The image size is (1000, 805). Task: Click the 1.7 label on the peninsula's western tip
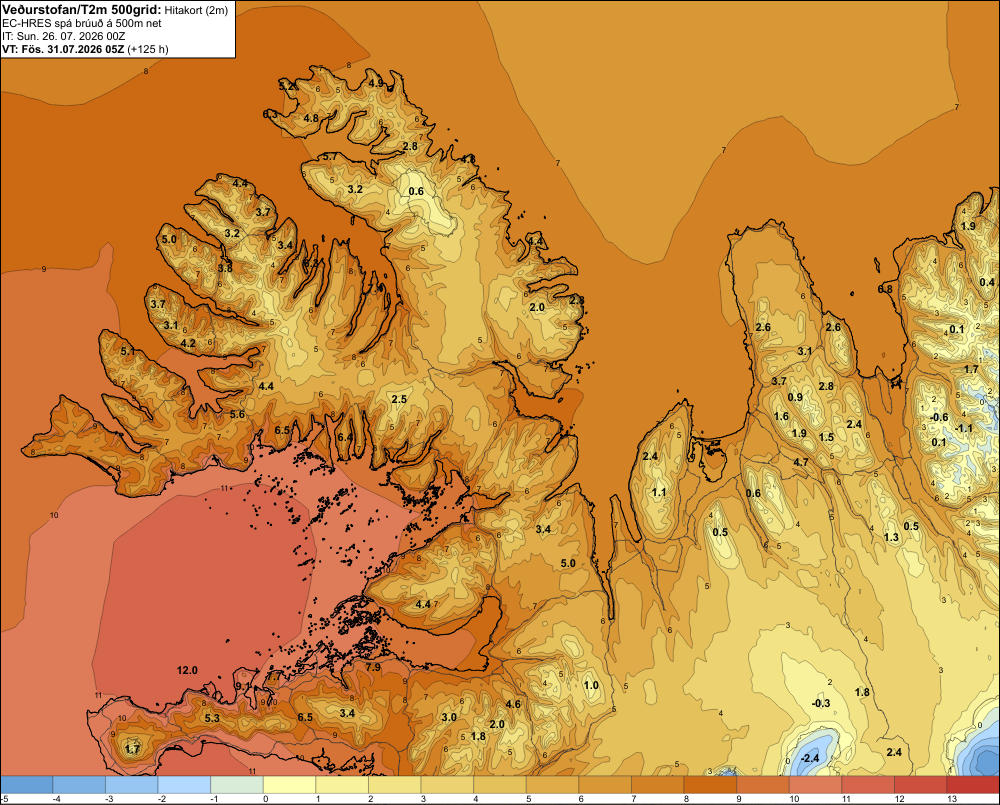tap(132, 749)
